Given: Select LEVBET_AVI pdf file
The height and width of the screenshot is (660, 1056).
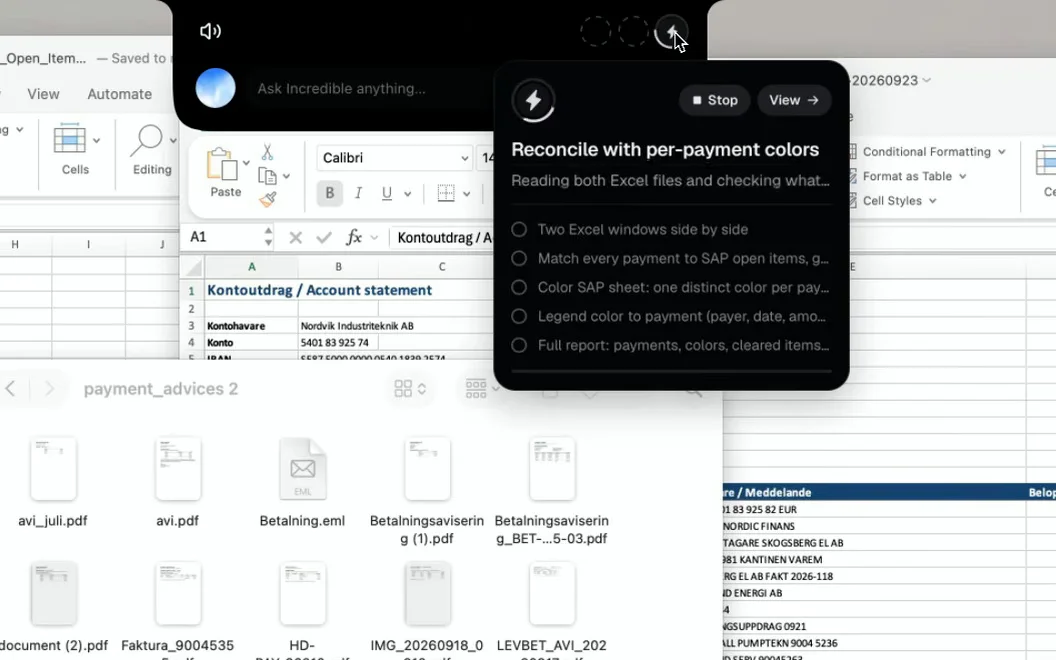Looking at the screenshot, I should pos(552,593).
